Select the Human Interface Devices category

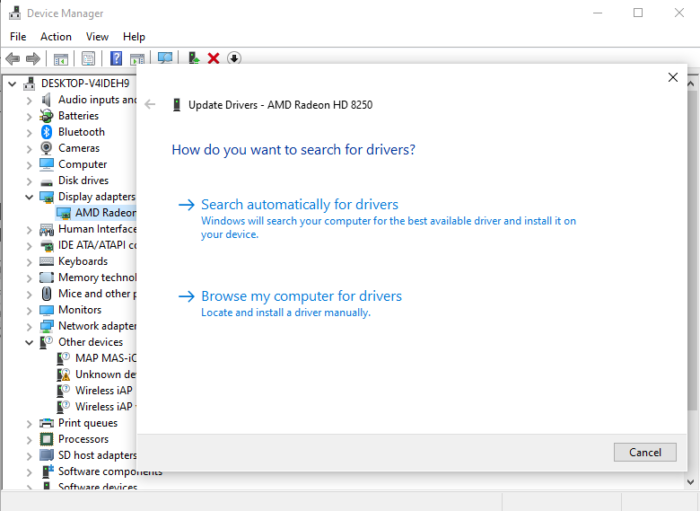pyautogui.click(x=97, y=229)
